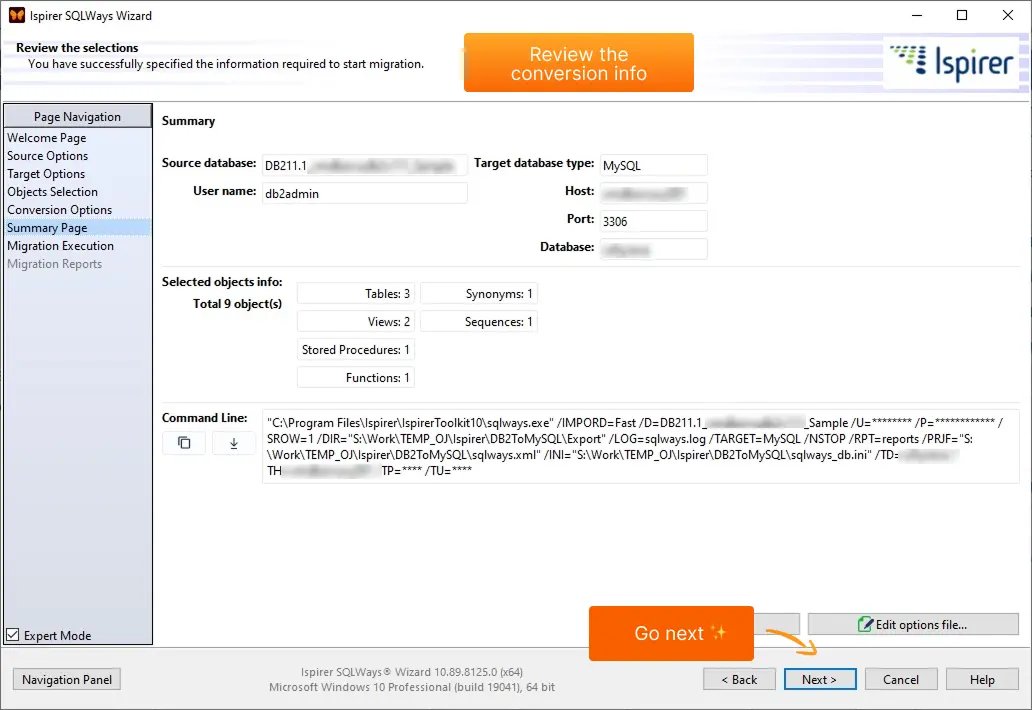Screen dimensions: 1032x710
Task: Click the User name field db2admin
Action: [365, 193]
